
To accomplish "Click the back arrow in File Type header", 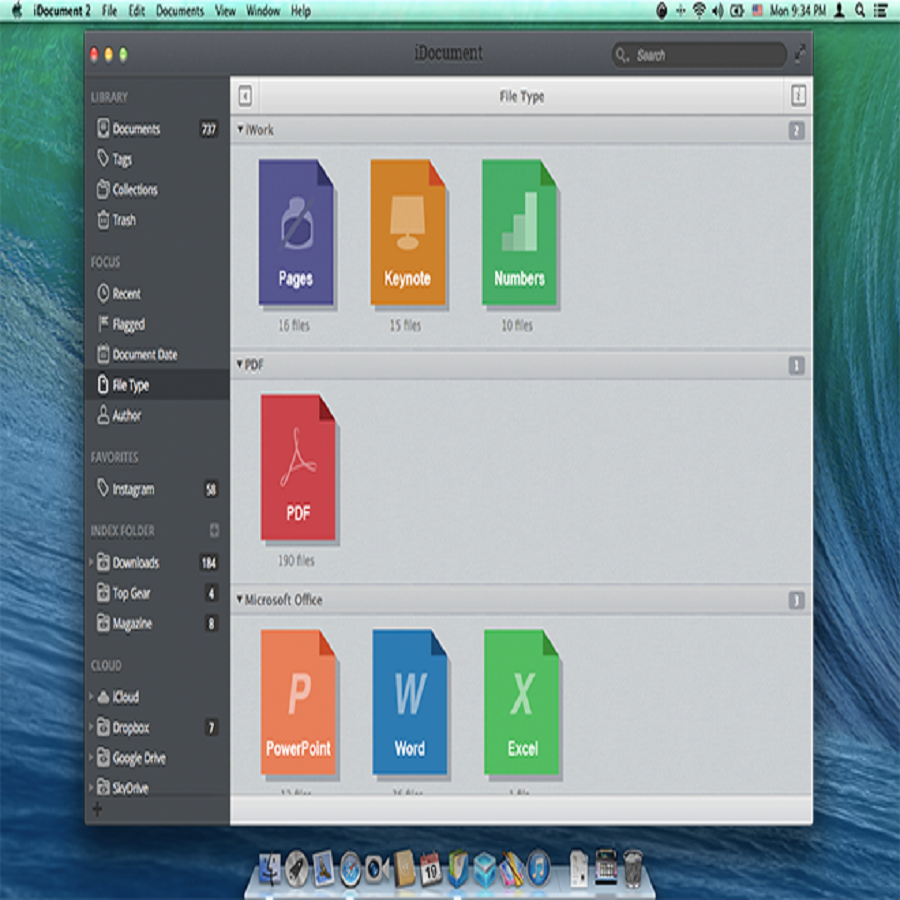I will [x=245, y=95].
